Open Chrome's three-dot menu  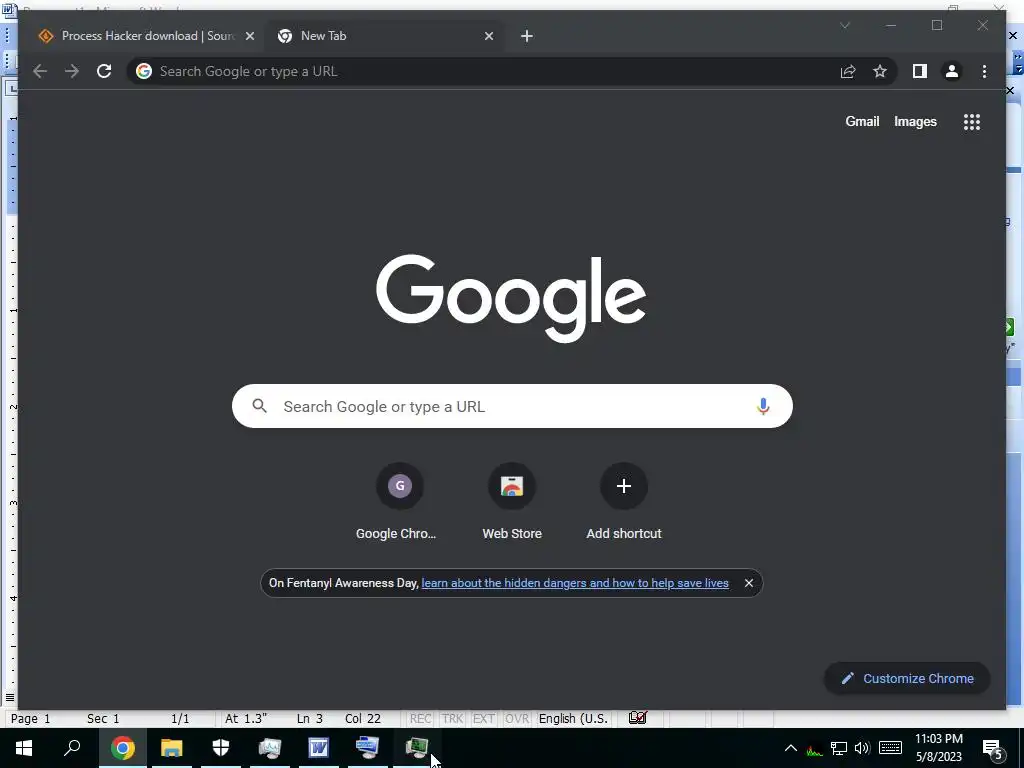pos(984,71)
